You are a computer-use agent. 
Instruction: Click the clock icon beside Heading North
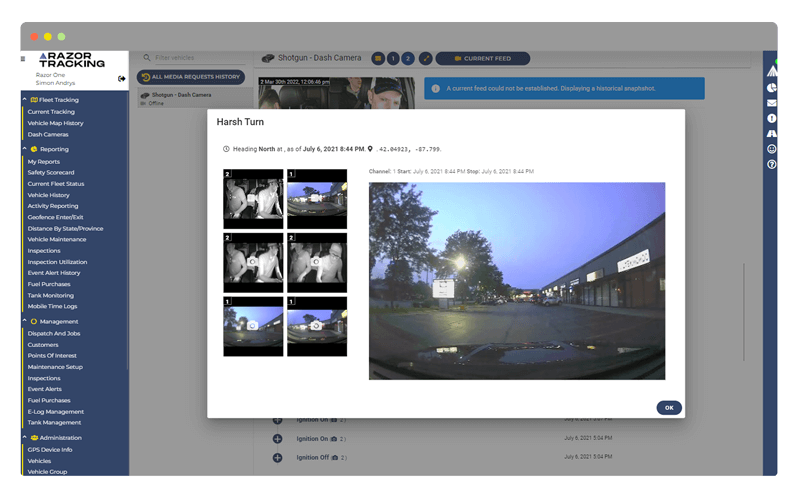pyautogui.click(x=226, y=149)
